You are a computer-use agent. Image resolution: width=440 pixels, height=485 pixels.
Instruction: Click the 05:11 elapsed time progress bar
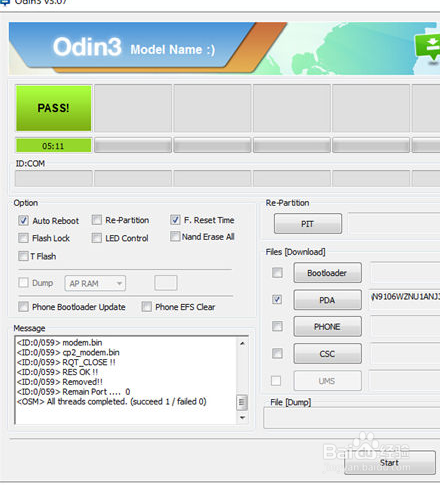[x=53, y=146]
